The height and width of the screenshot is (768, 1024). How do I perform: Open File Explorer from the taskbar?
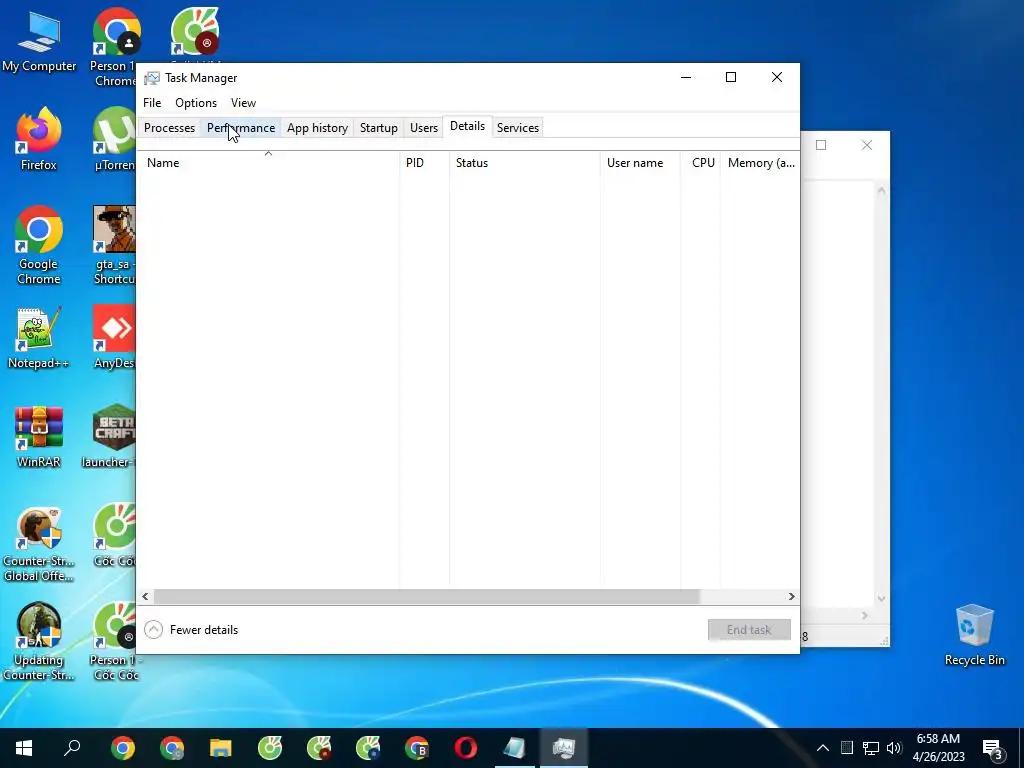[x=221, y=748]
